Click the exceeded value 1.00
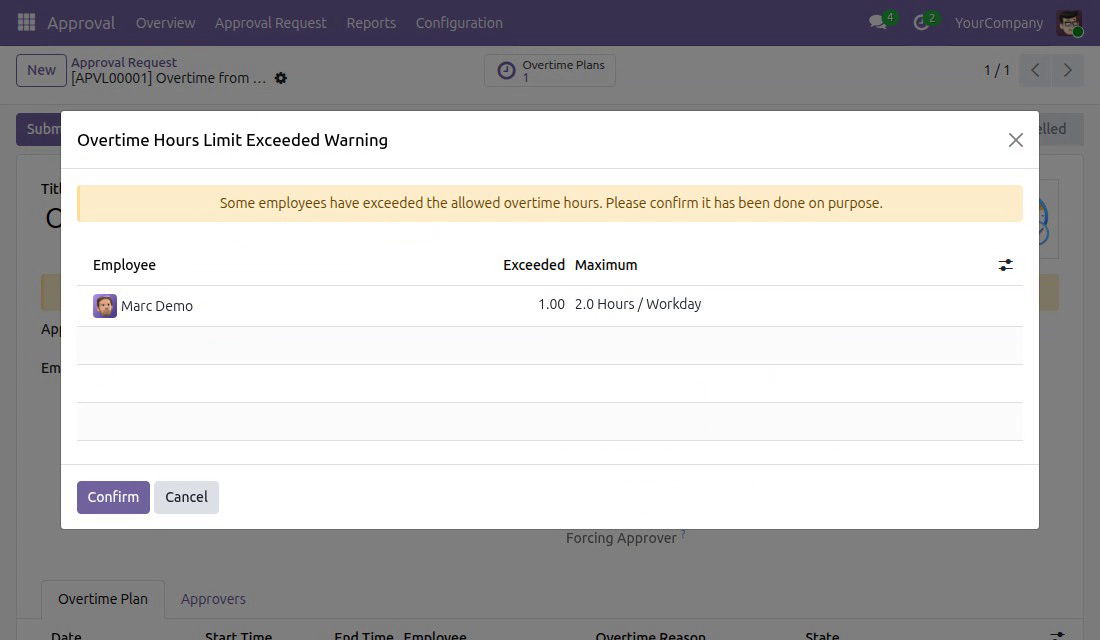1100x640 pixels. click(x=551, y=304)
